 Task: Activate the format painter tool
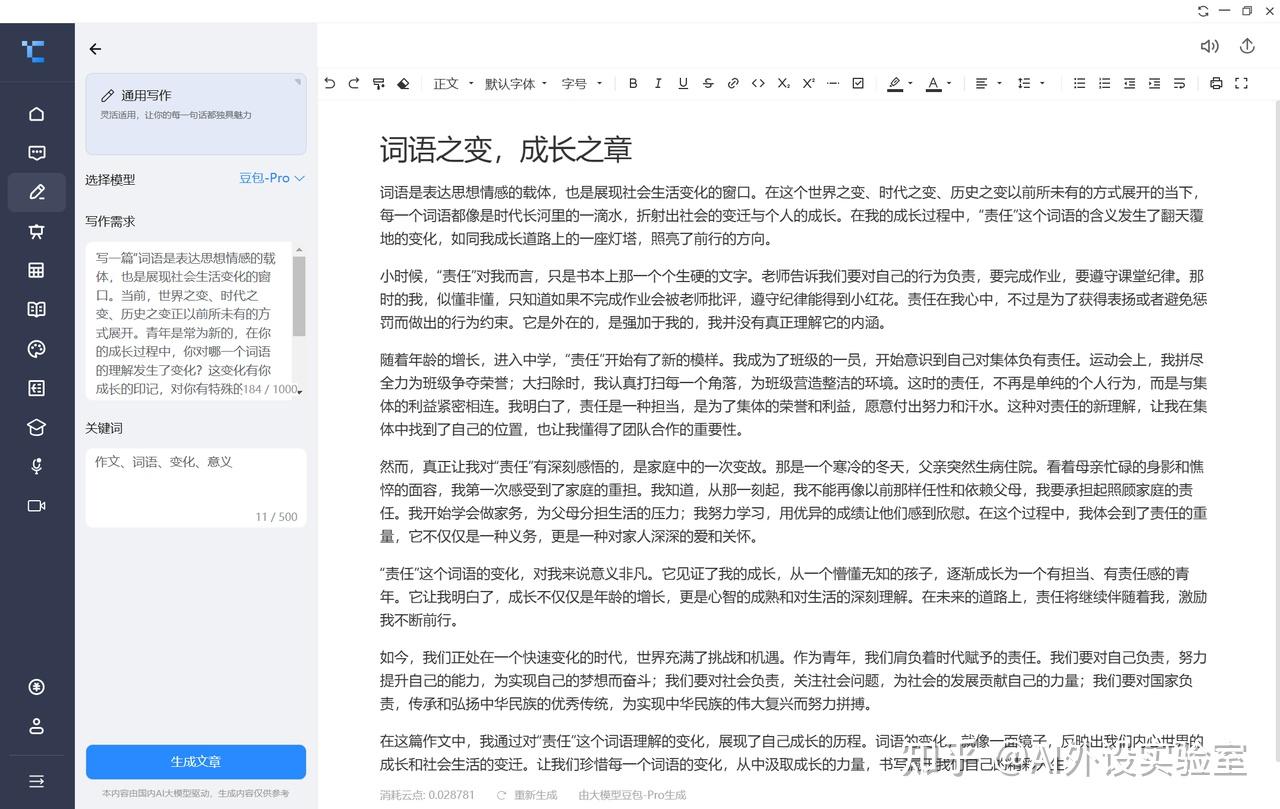[x=378, y=84]
